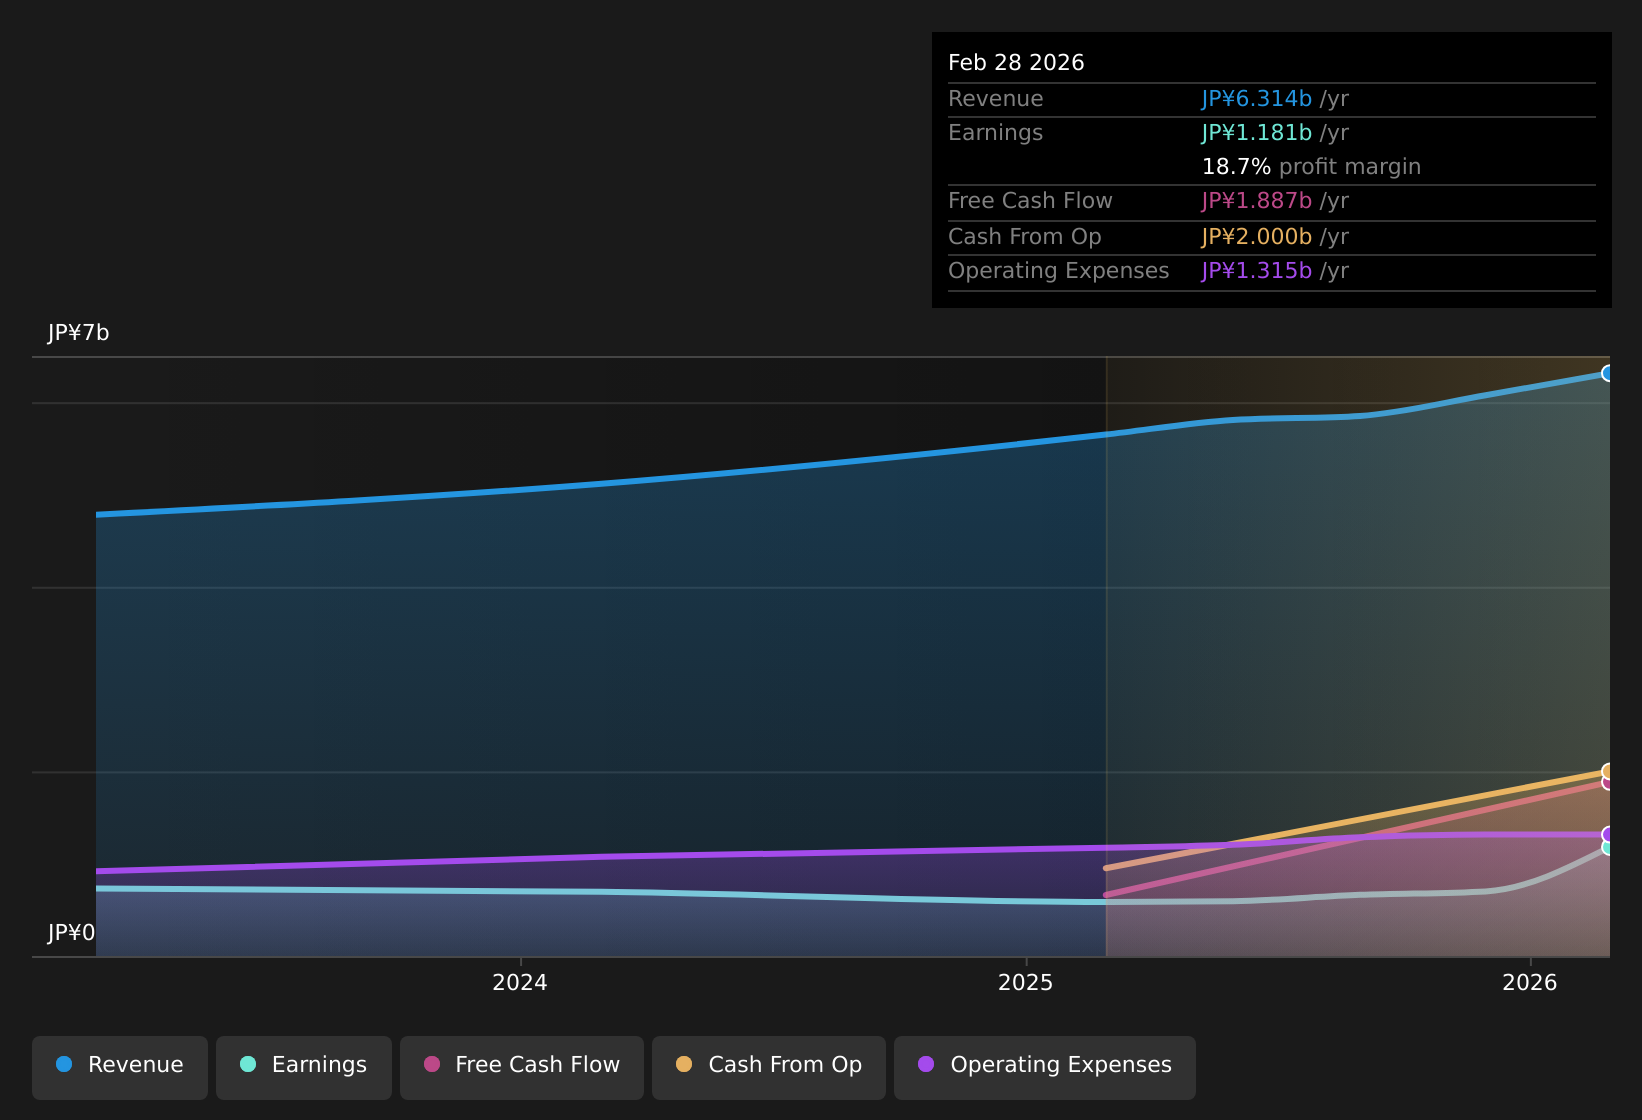Click the JP¥6.314b revenue value in tooltip
Screen dimensions: 1642x1120
pos(1256,99)
